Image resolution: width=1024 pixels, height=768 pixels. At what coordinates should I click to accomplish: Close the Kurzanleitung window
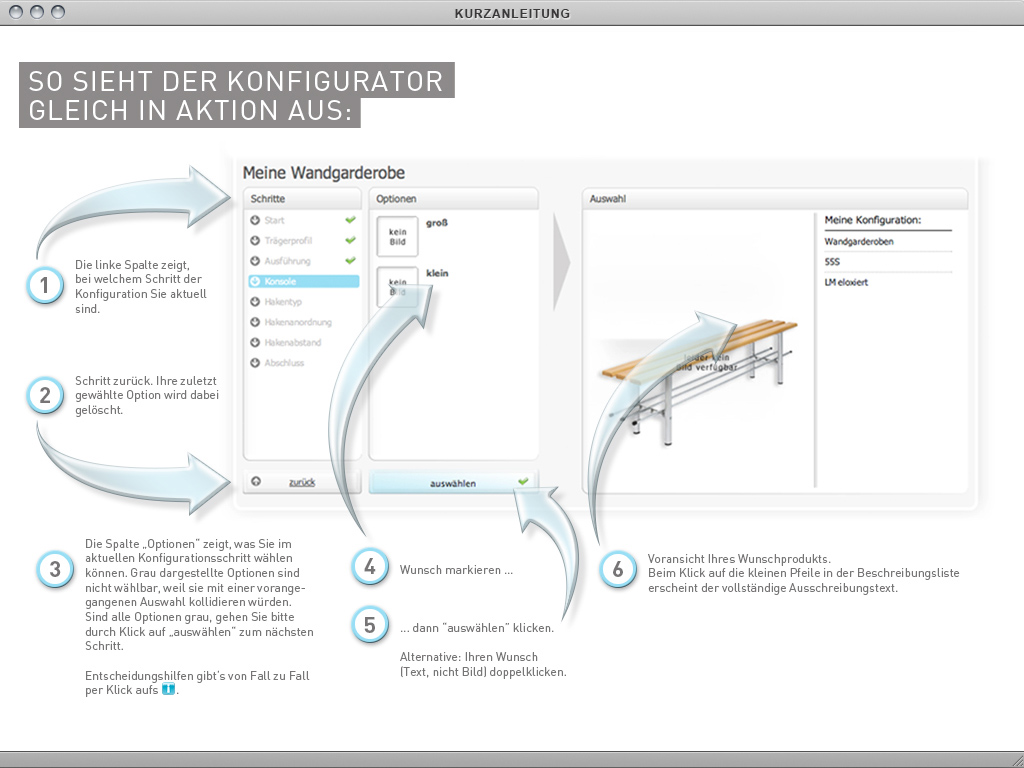[x=17, y=12]
